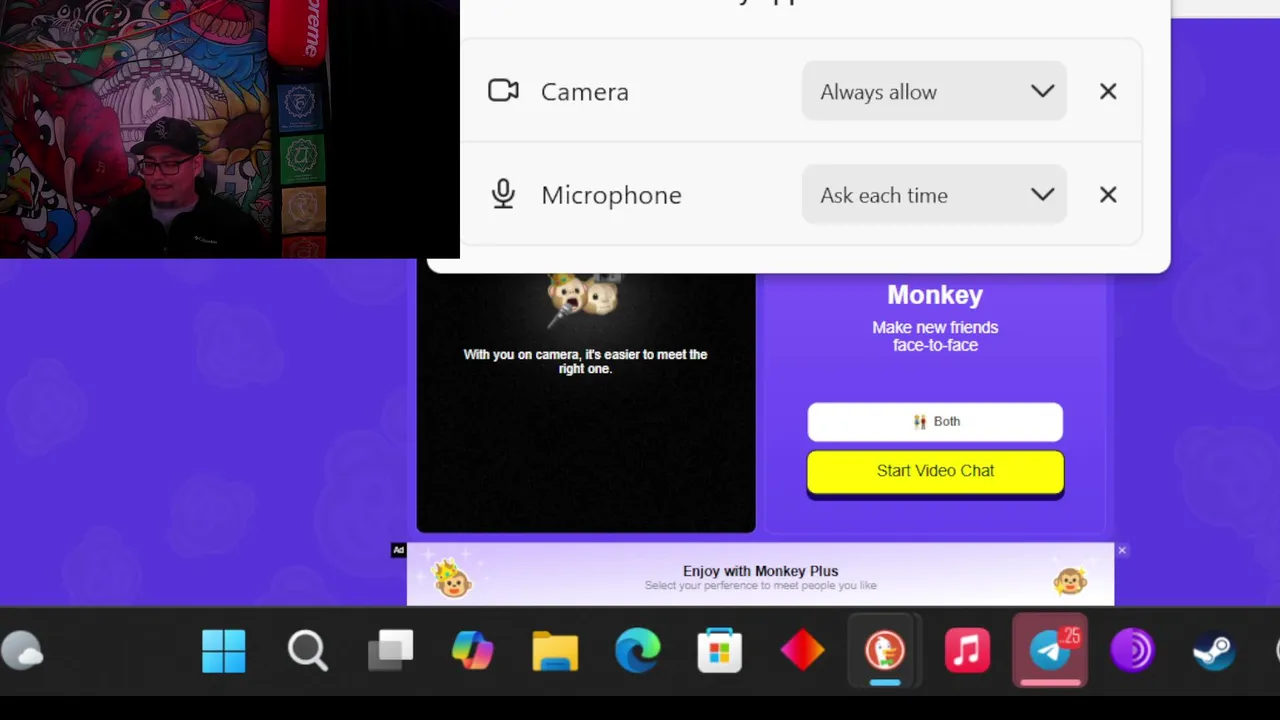Click the Monkey heading text

click(x=935, y=295)
